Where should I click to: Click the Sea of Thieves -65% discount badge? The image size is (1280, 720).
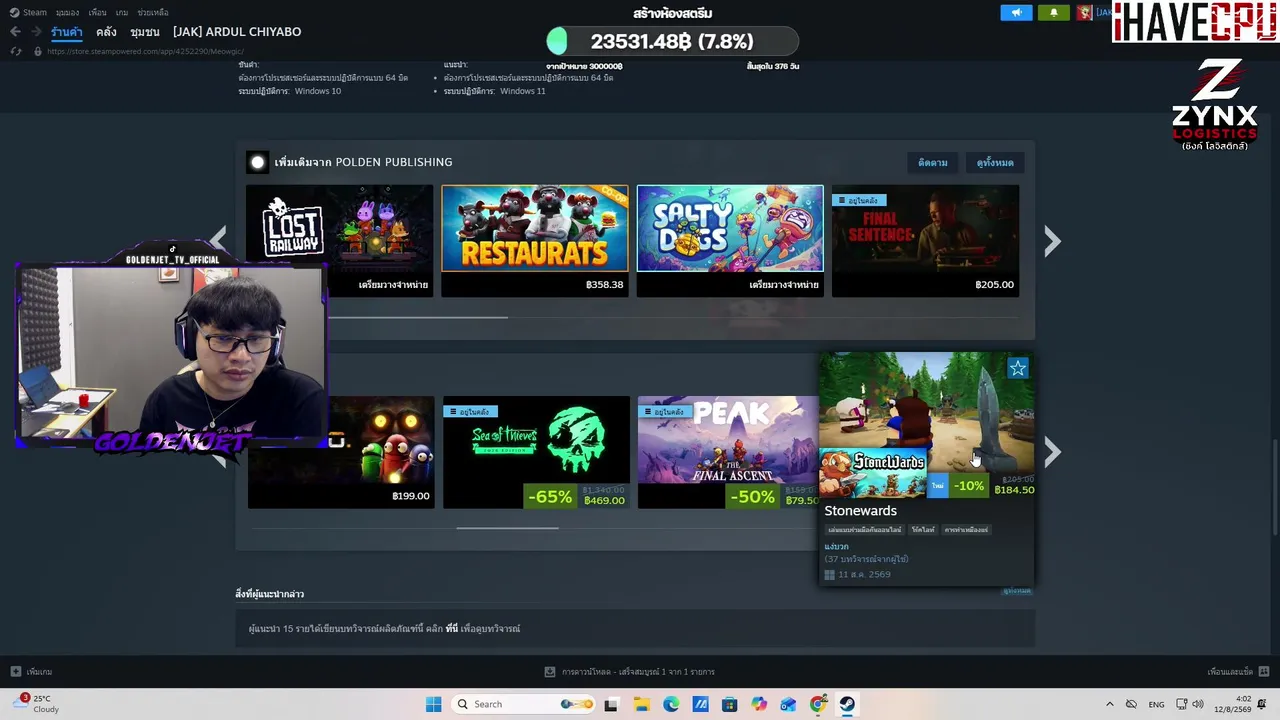coord(549,497)
